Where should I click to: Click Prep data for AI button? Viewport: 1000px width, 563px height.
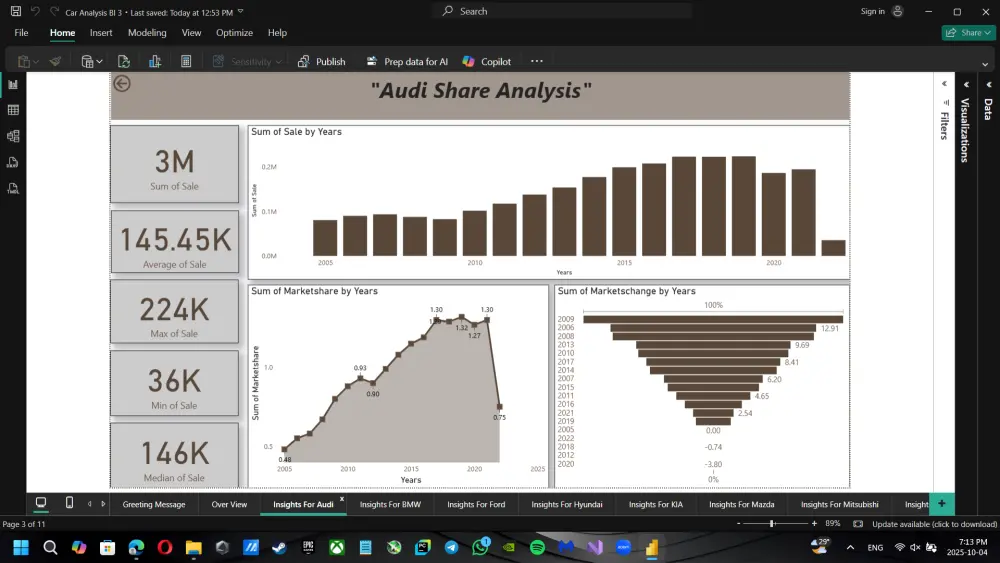[407, 61]
